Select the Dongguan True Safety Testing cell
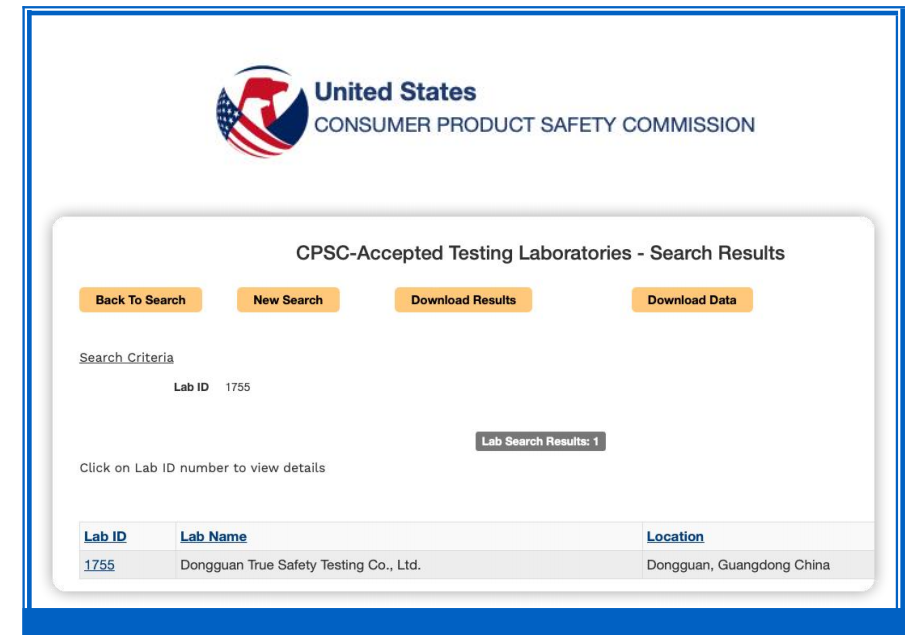The image size is (916, 635). pyautogui.click(x=300, y=565)
